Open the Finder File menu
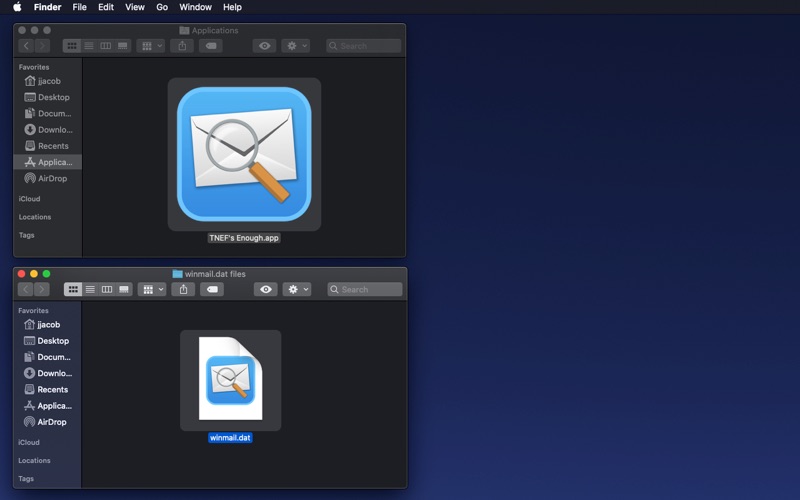This screenshot has height=500, width=800. 79,7
